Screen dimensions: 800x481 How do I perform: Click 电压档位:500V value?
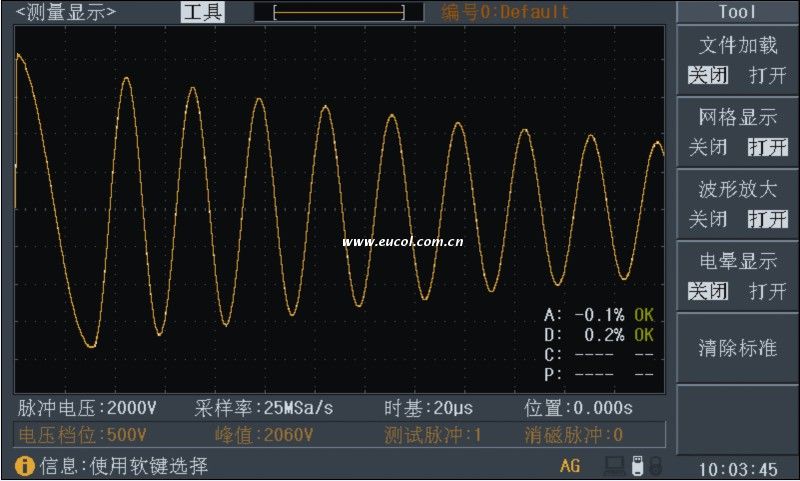(x=82, y=435)
